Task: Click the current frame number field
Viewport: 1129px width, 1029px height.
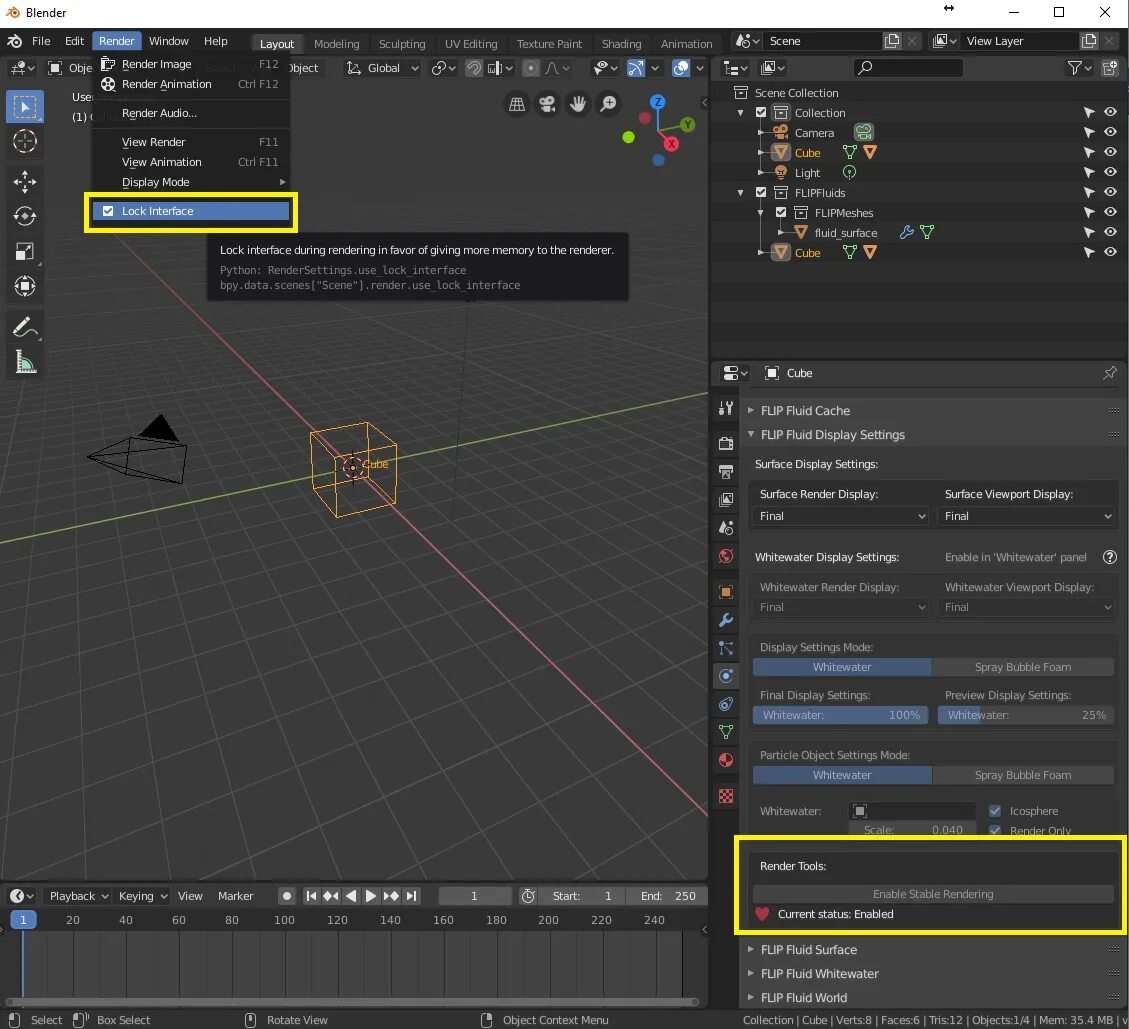Action: [x=474, y=896]
